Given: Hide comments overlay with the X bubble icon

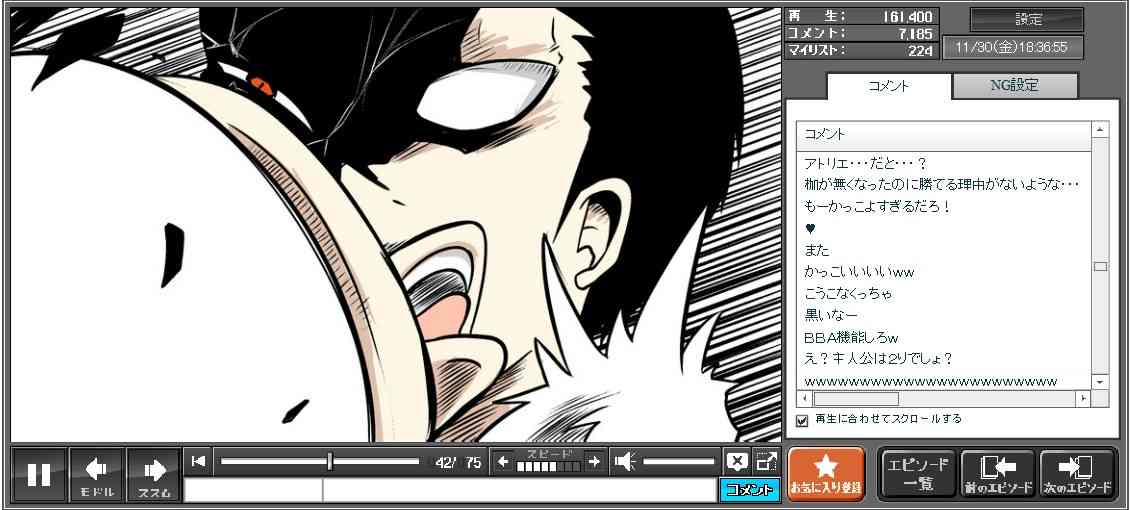Looking at the screenshot, I should [736, 461].
